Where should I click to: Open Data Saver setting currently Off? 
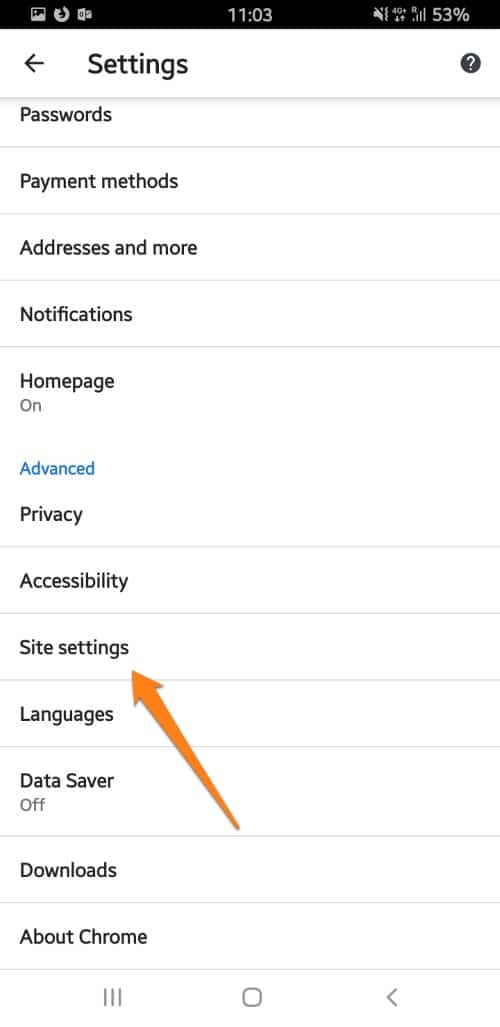pos(250,791)
